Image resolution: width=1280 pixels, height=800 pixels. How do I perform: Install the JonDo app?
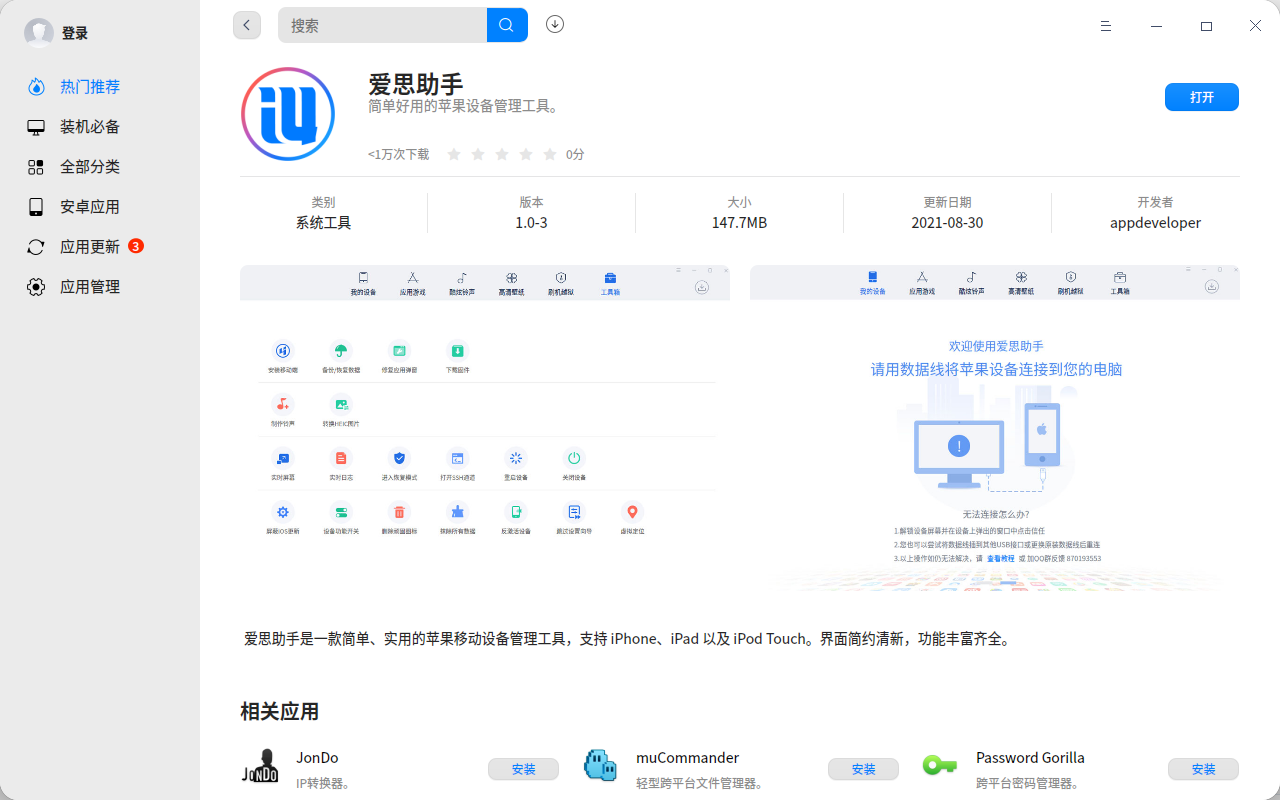523,769
